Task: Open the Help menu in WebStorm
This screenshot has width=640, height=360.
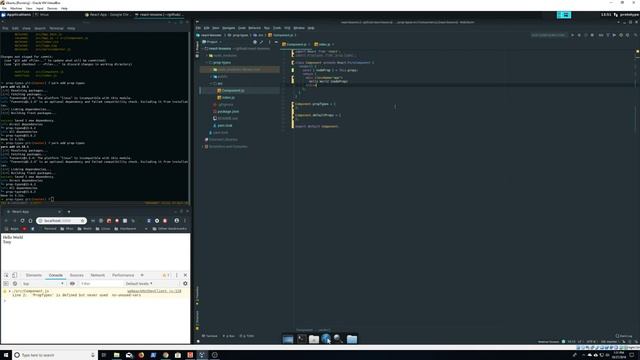Action: (311, 28)
